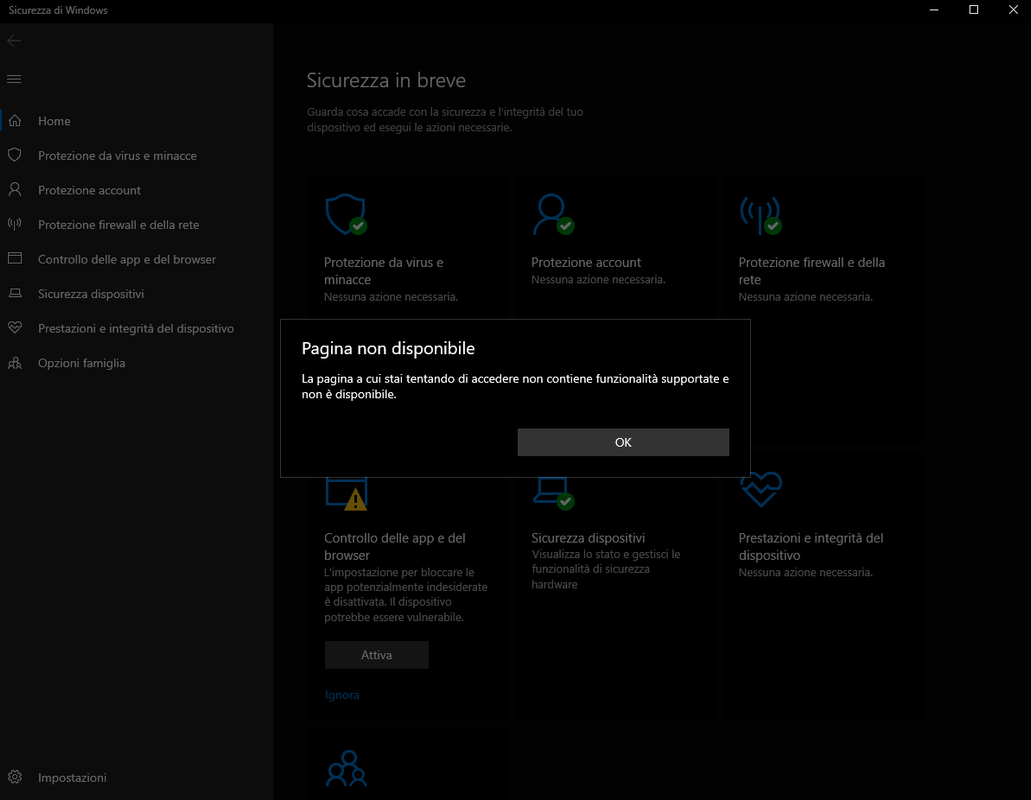Image resolution: width=1031 pixels, height=800 pixels.
Task: Open Prestazioni e integrità del dispositivo sidebar item
Action: point(137,328)
